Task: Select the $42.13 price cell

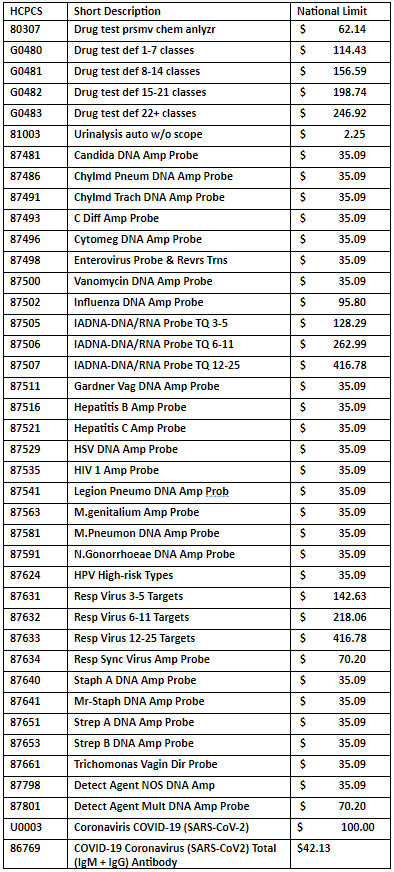Action: pyautogui.click(x=340, y=854)
